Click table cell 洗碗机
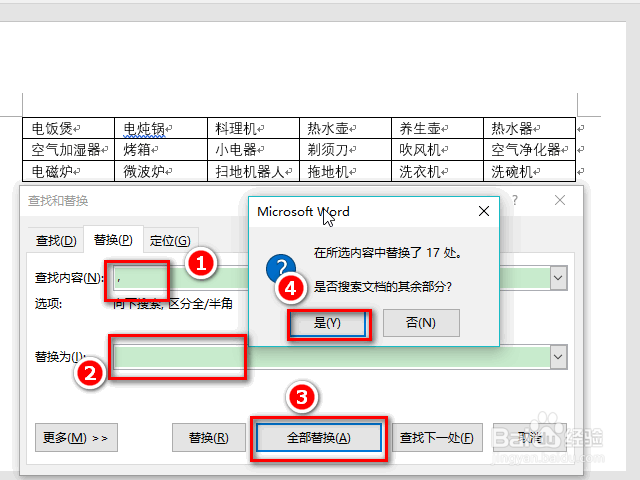 pos(529,171)
